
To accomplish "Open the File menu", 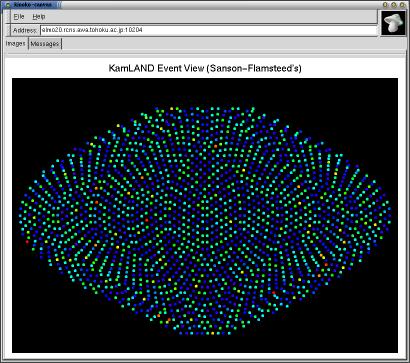I will point(19,17).
